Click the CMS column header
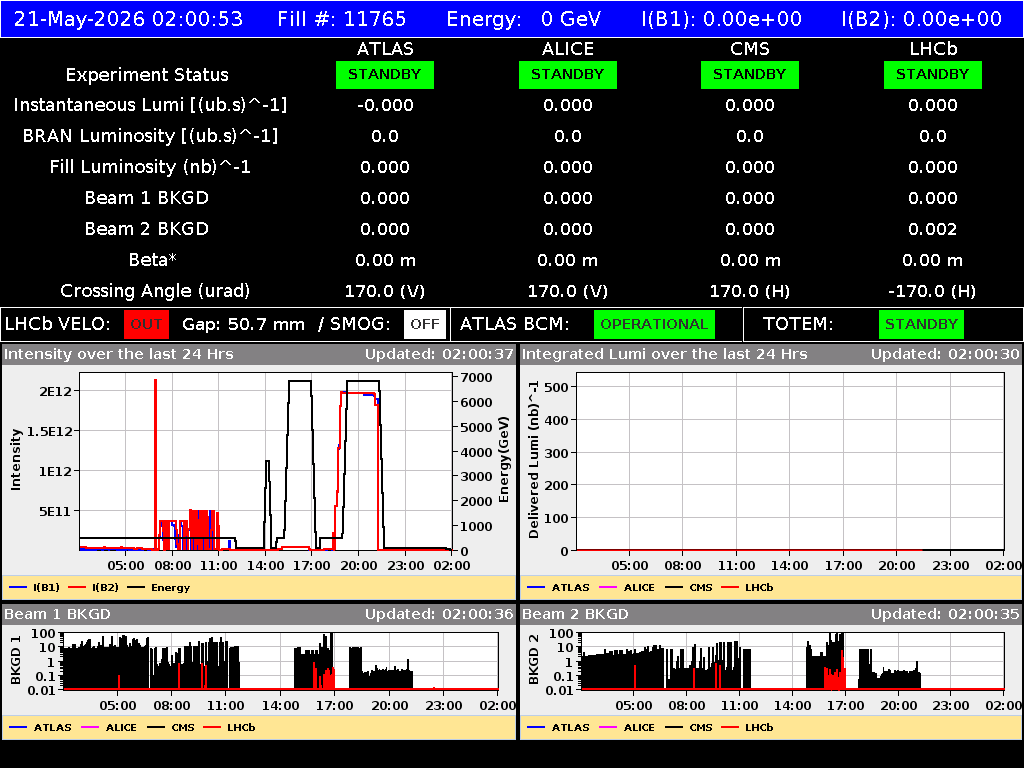The image size is (1024, 768). 750,49
